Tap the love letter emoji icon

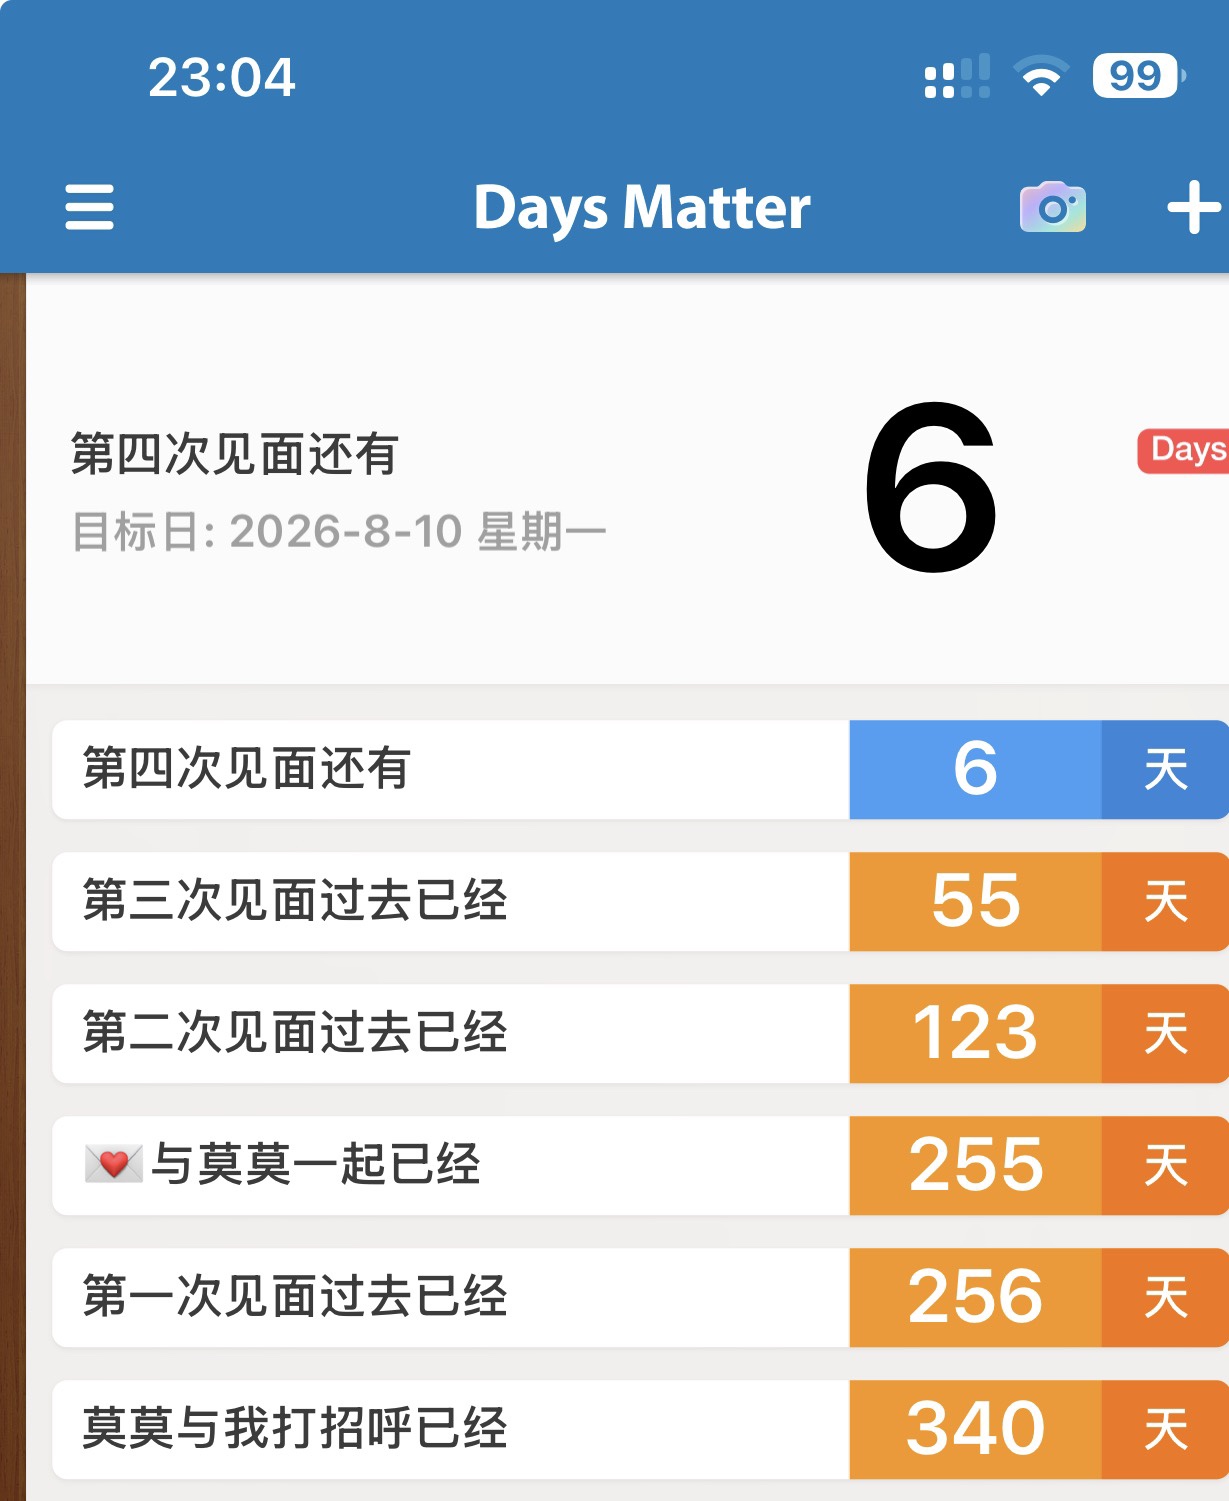click(x=114, y=1164)
